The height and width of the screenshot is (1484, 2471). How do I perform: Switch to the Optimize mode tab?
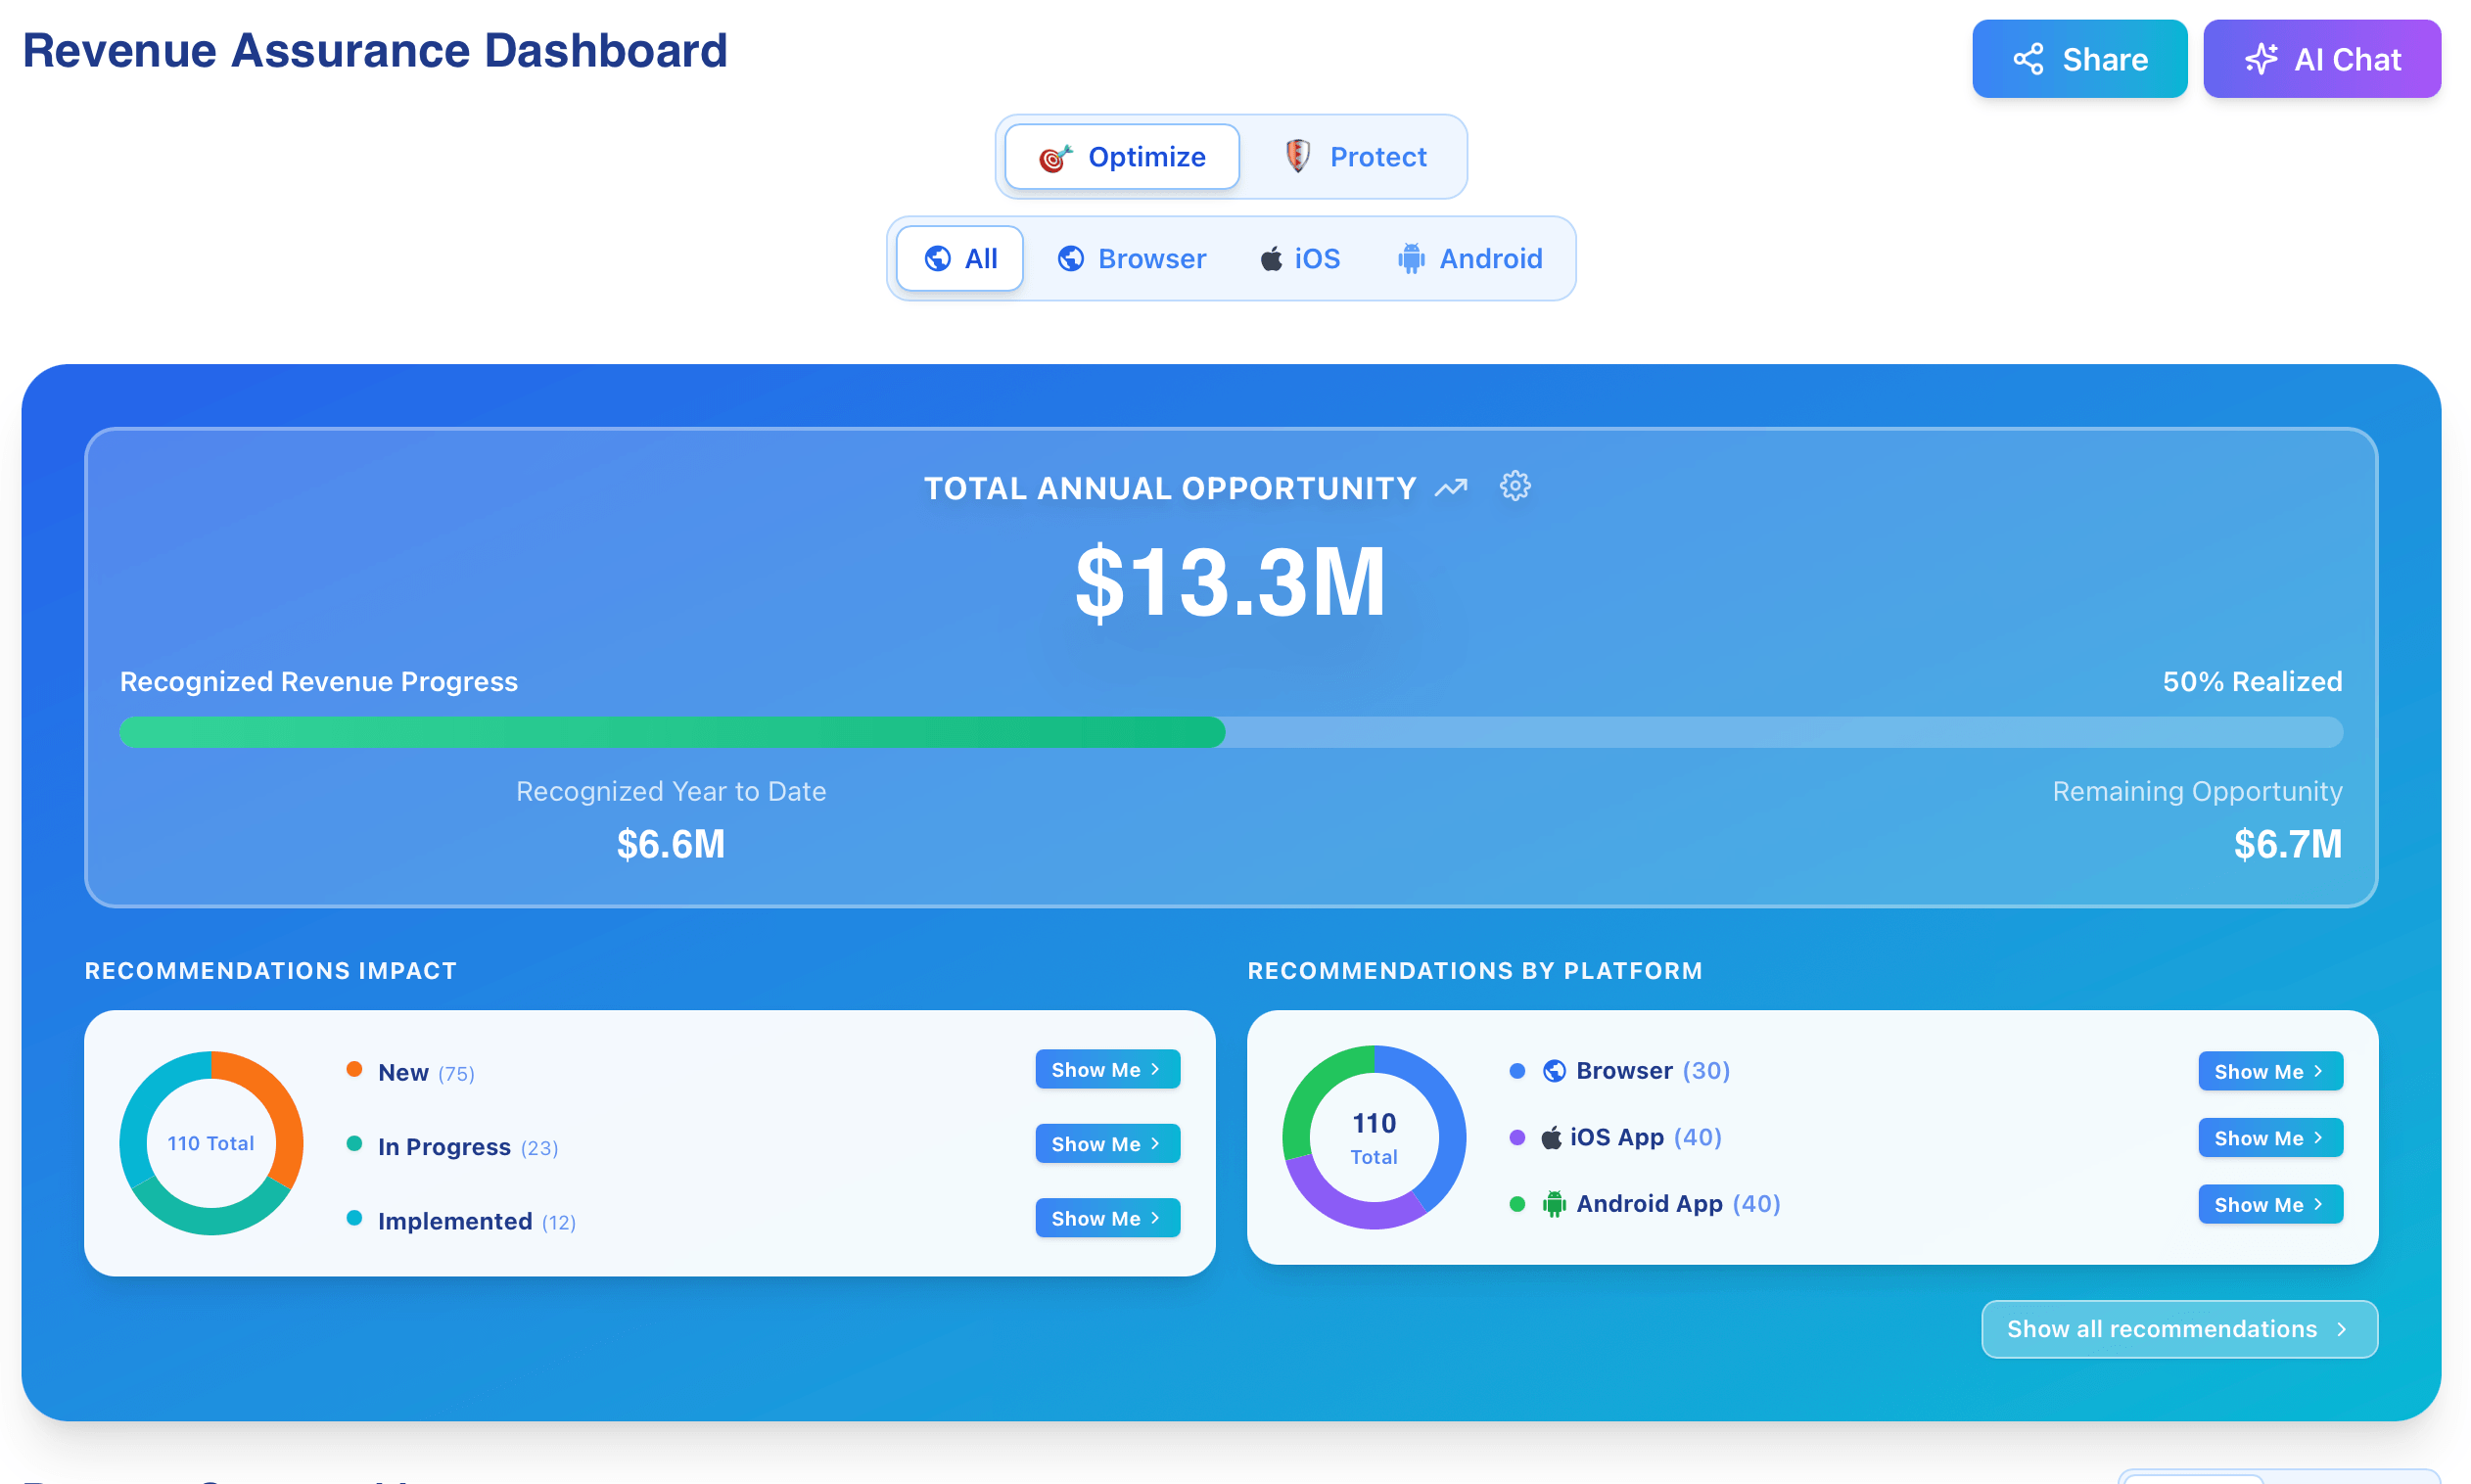[1122, 157]
